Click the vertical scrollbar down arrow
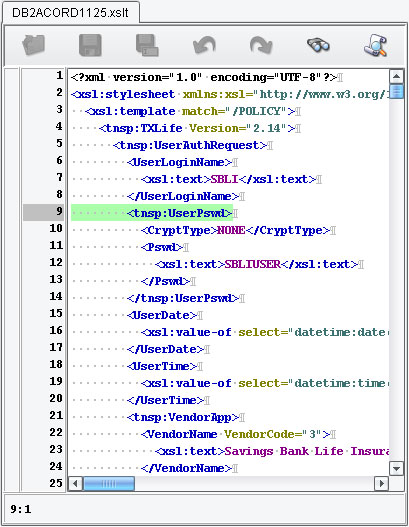Image resolution: width=409 pixels, height=527 pixels. pos(397,468)
